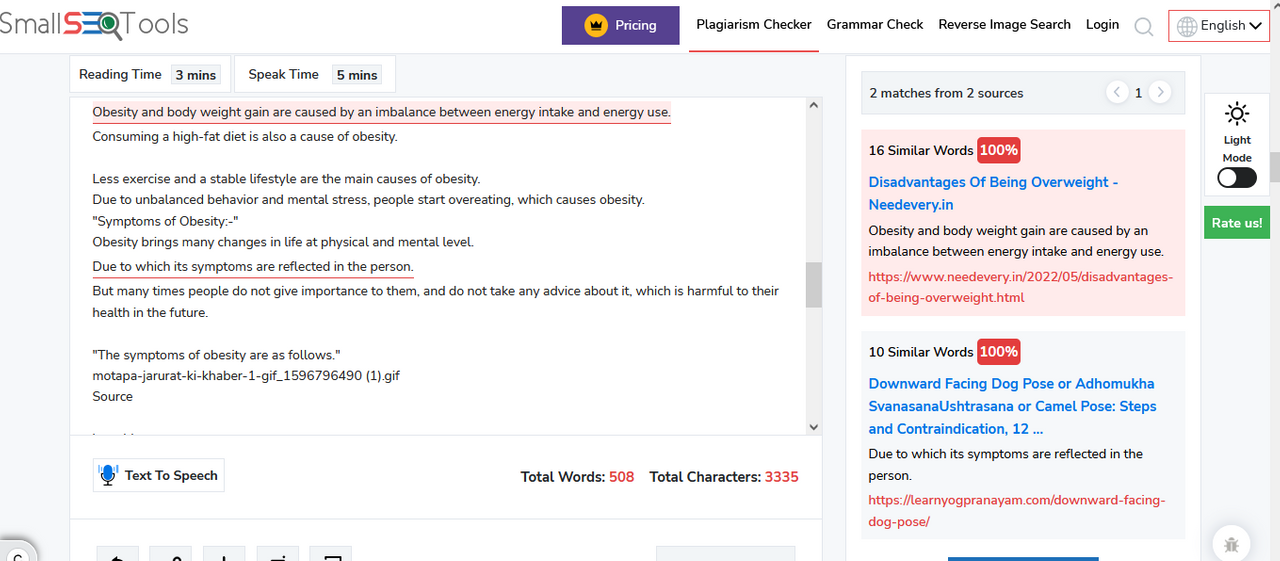Click the 'motapa-jarurat-ki-khaber' gif filename text
The height and width of the screenshot is (561, 1280).
pos(246,376)
